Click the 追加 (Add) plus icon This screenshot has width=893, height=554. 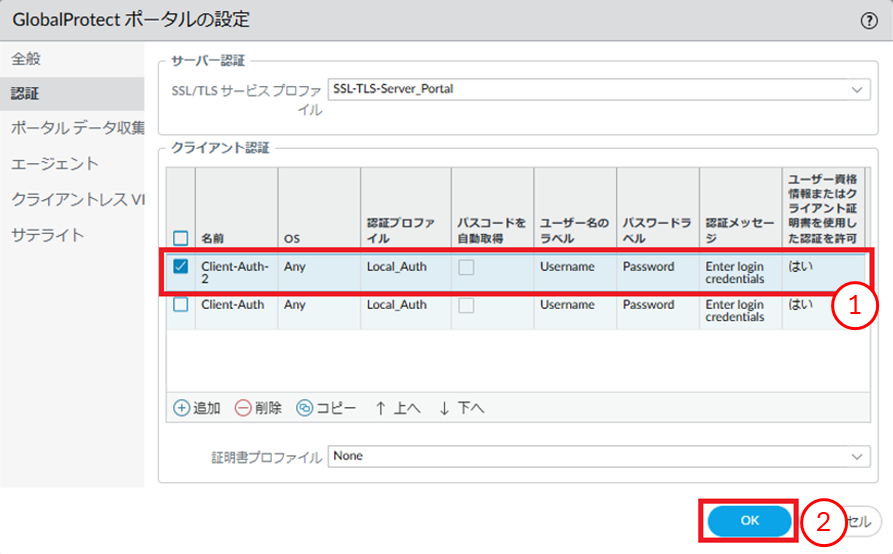click(181, 408)
